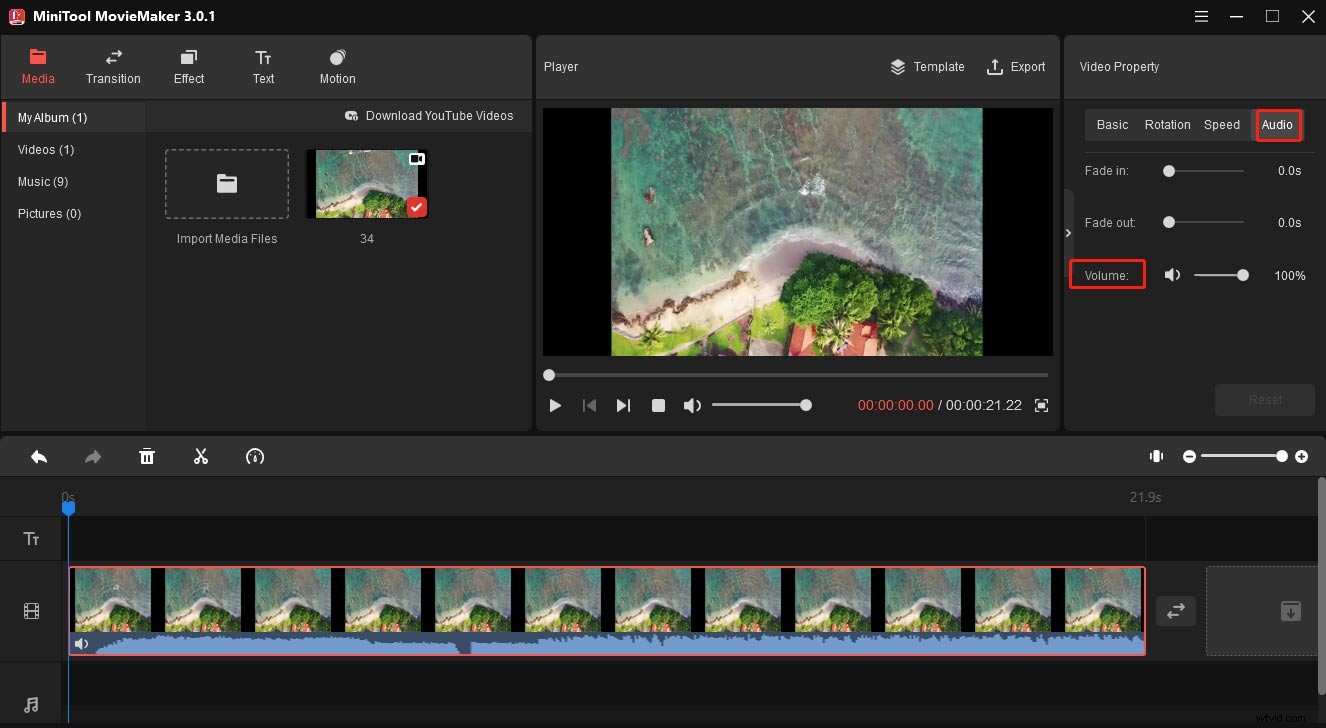Switch to the Audio property tab

(1277, 124)
